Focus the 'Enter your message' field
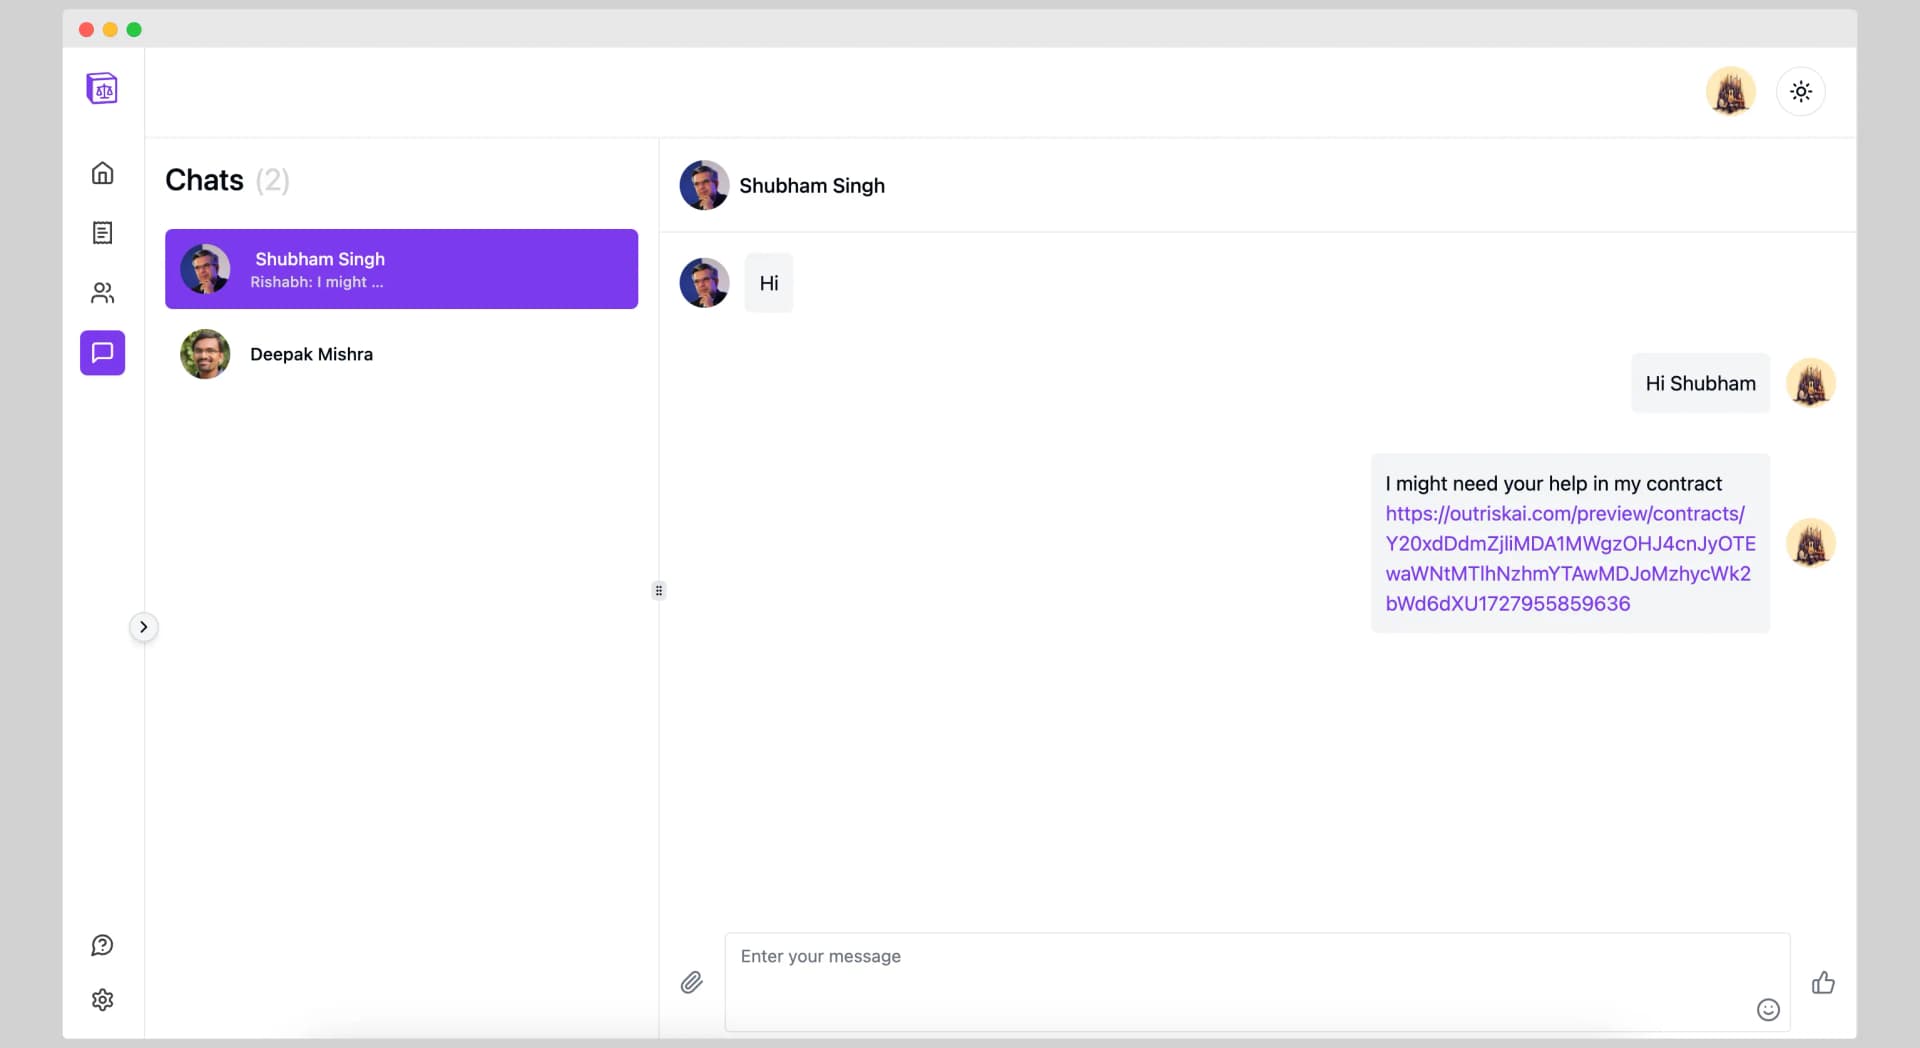This screenshot has width=1920, height=1048. click(1240, 981)
